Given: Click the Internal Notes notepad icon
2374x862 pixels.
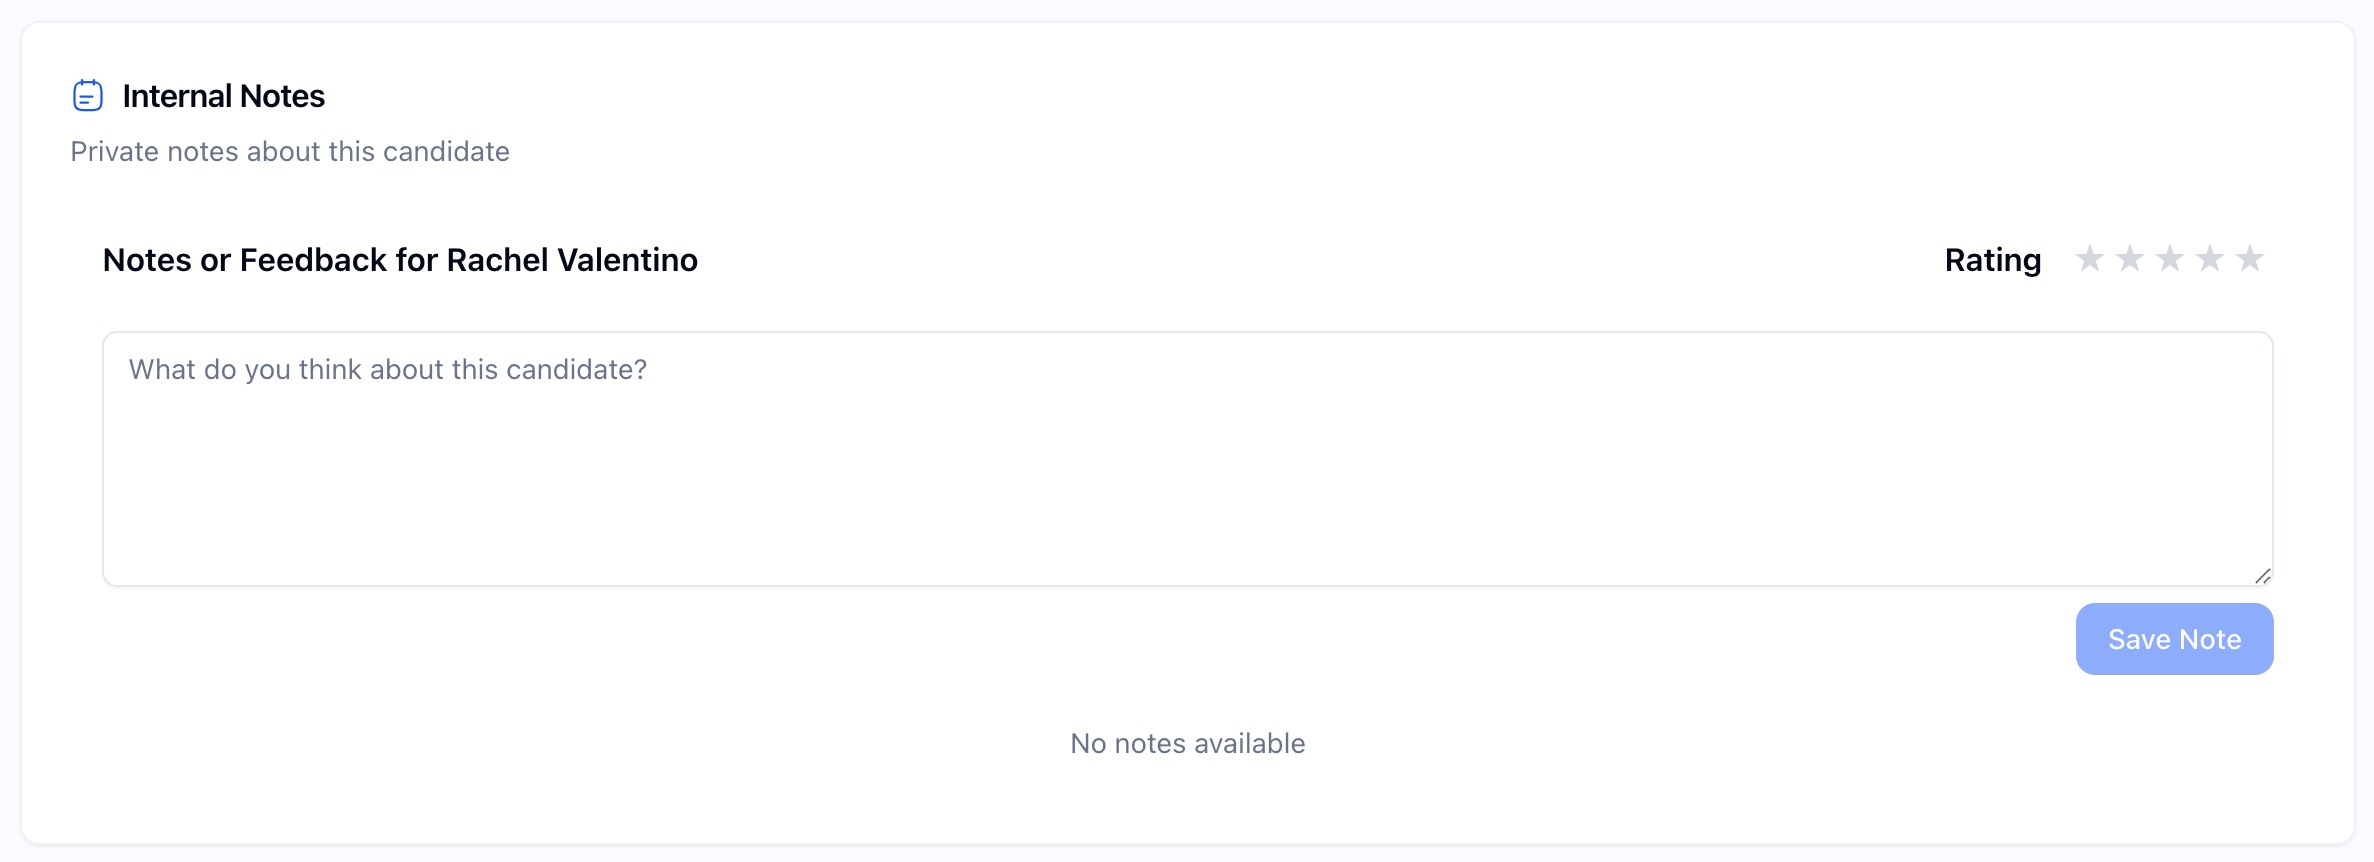Looking at the screenshot, I should tap(88, 96).
